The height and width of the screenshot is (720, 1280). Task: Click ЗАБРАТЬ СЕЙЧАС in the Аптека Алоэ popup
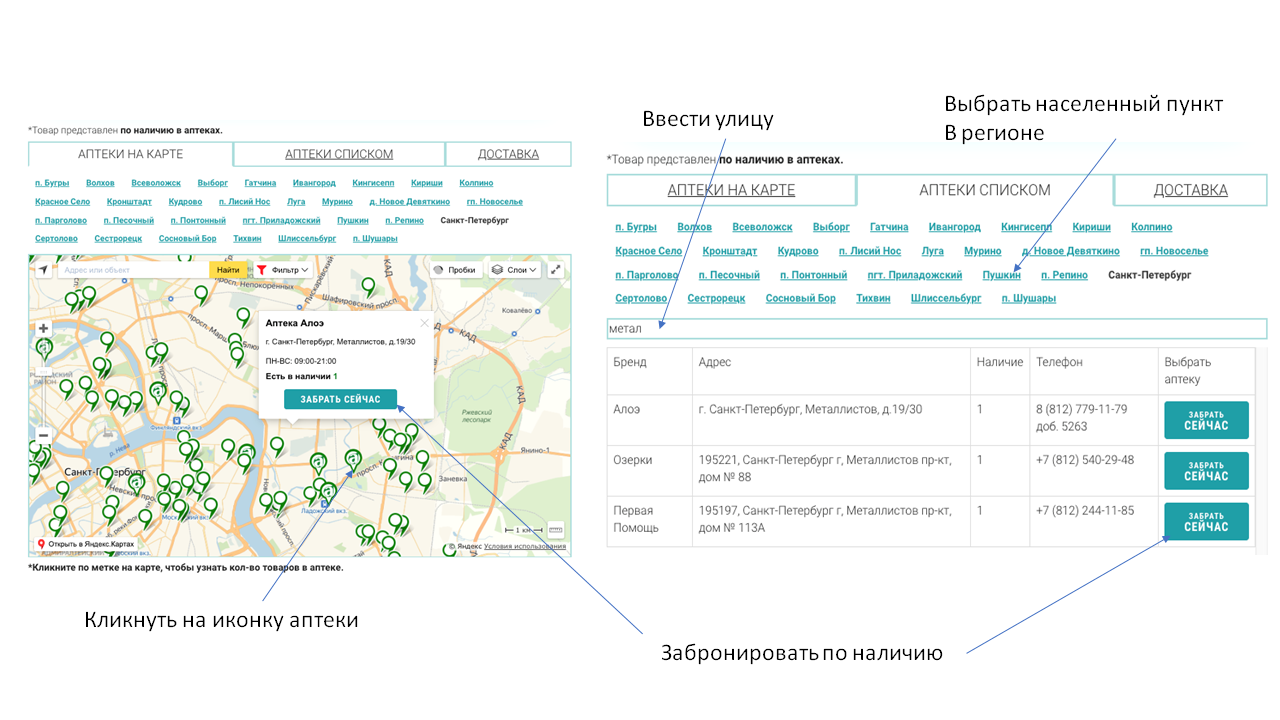(x=340, y=399)
